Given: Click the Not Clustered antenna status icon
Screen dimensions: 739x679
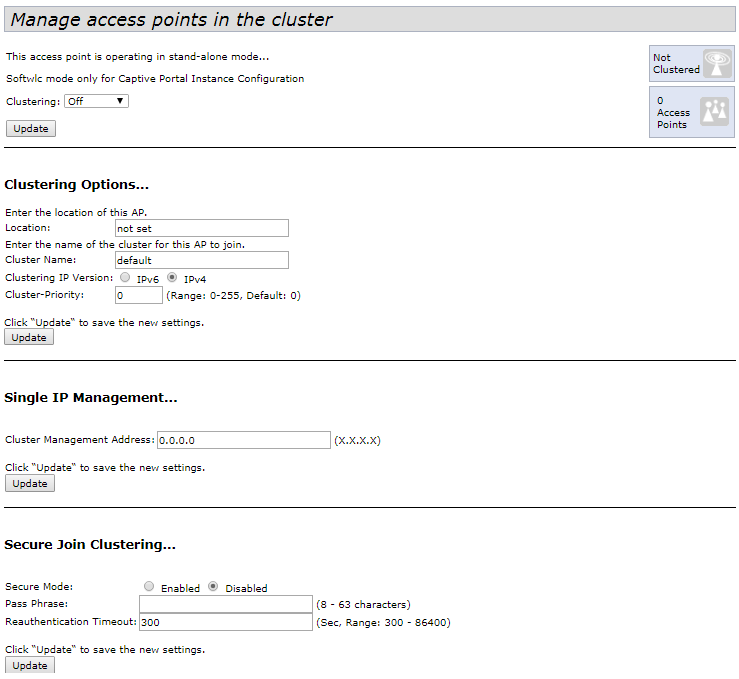Looking at the screenshot, I should click(x=717, y=64).
